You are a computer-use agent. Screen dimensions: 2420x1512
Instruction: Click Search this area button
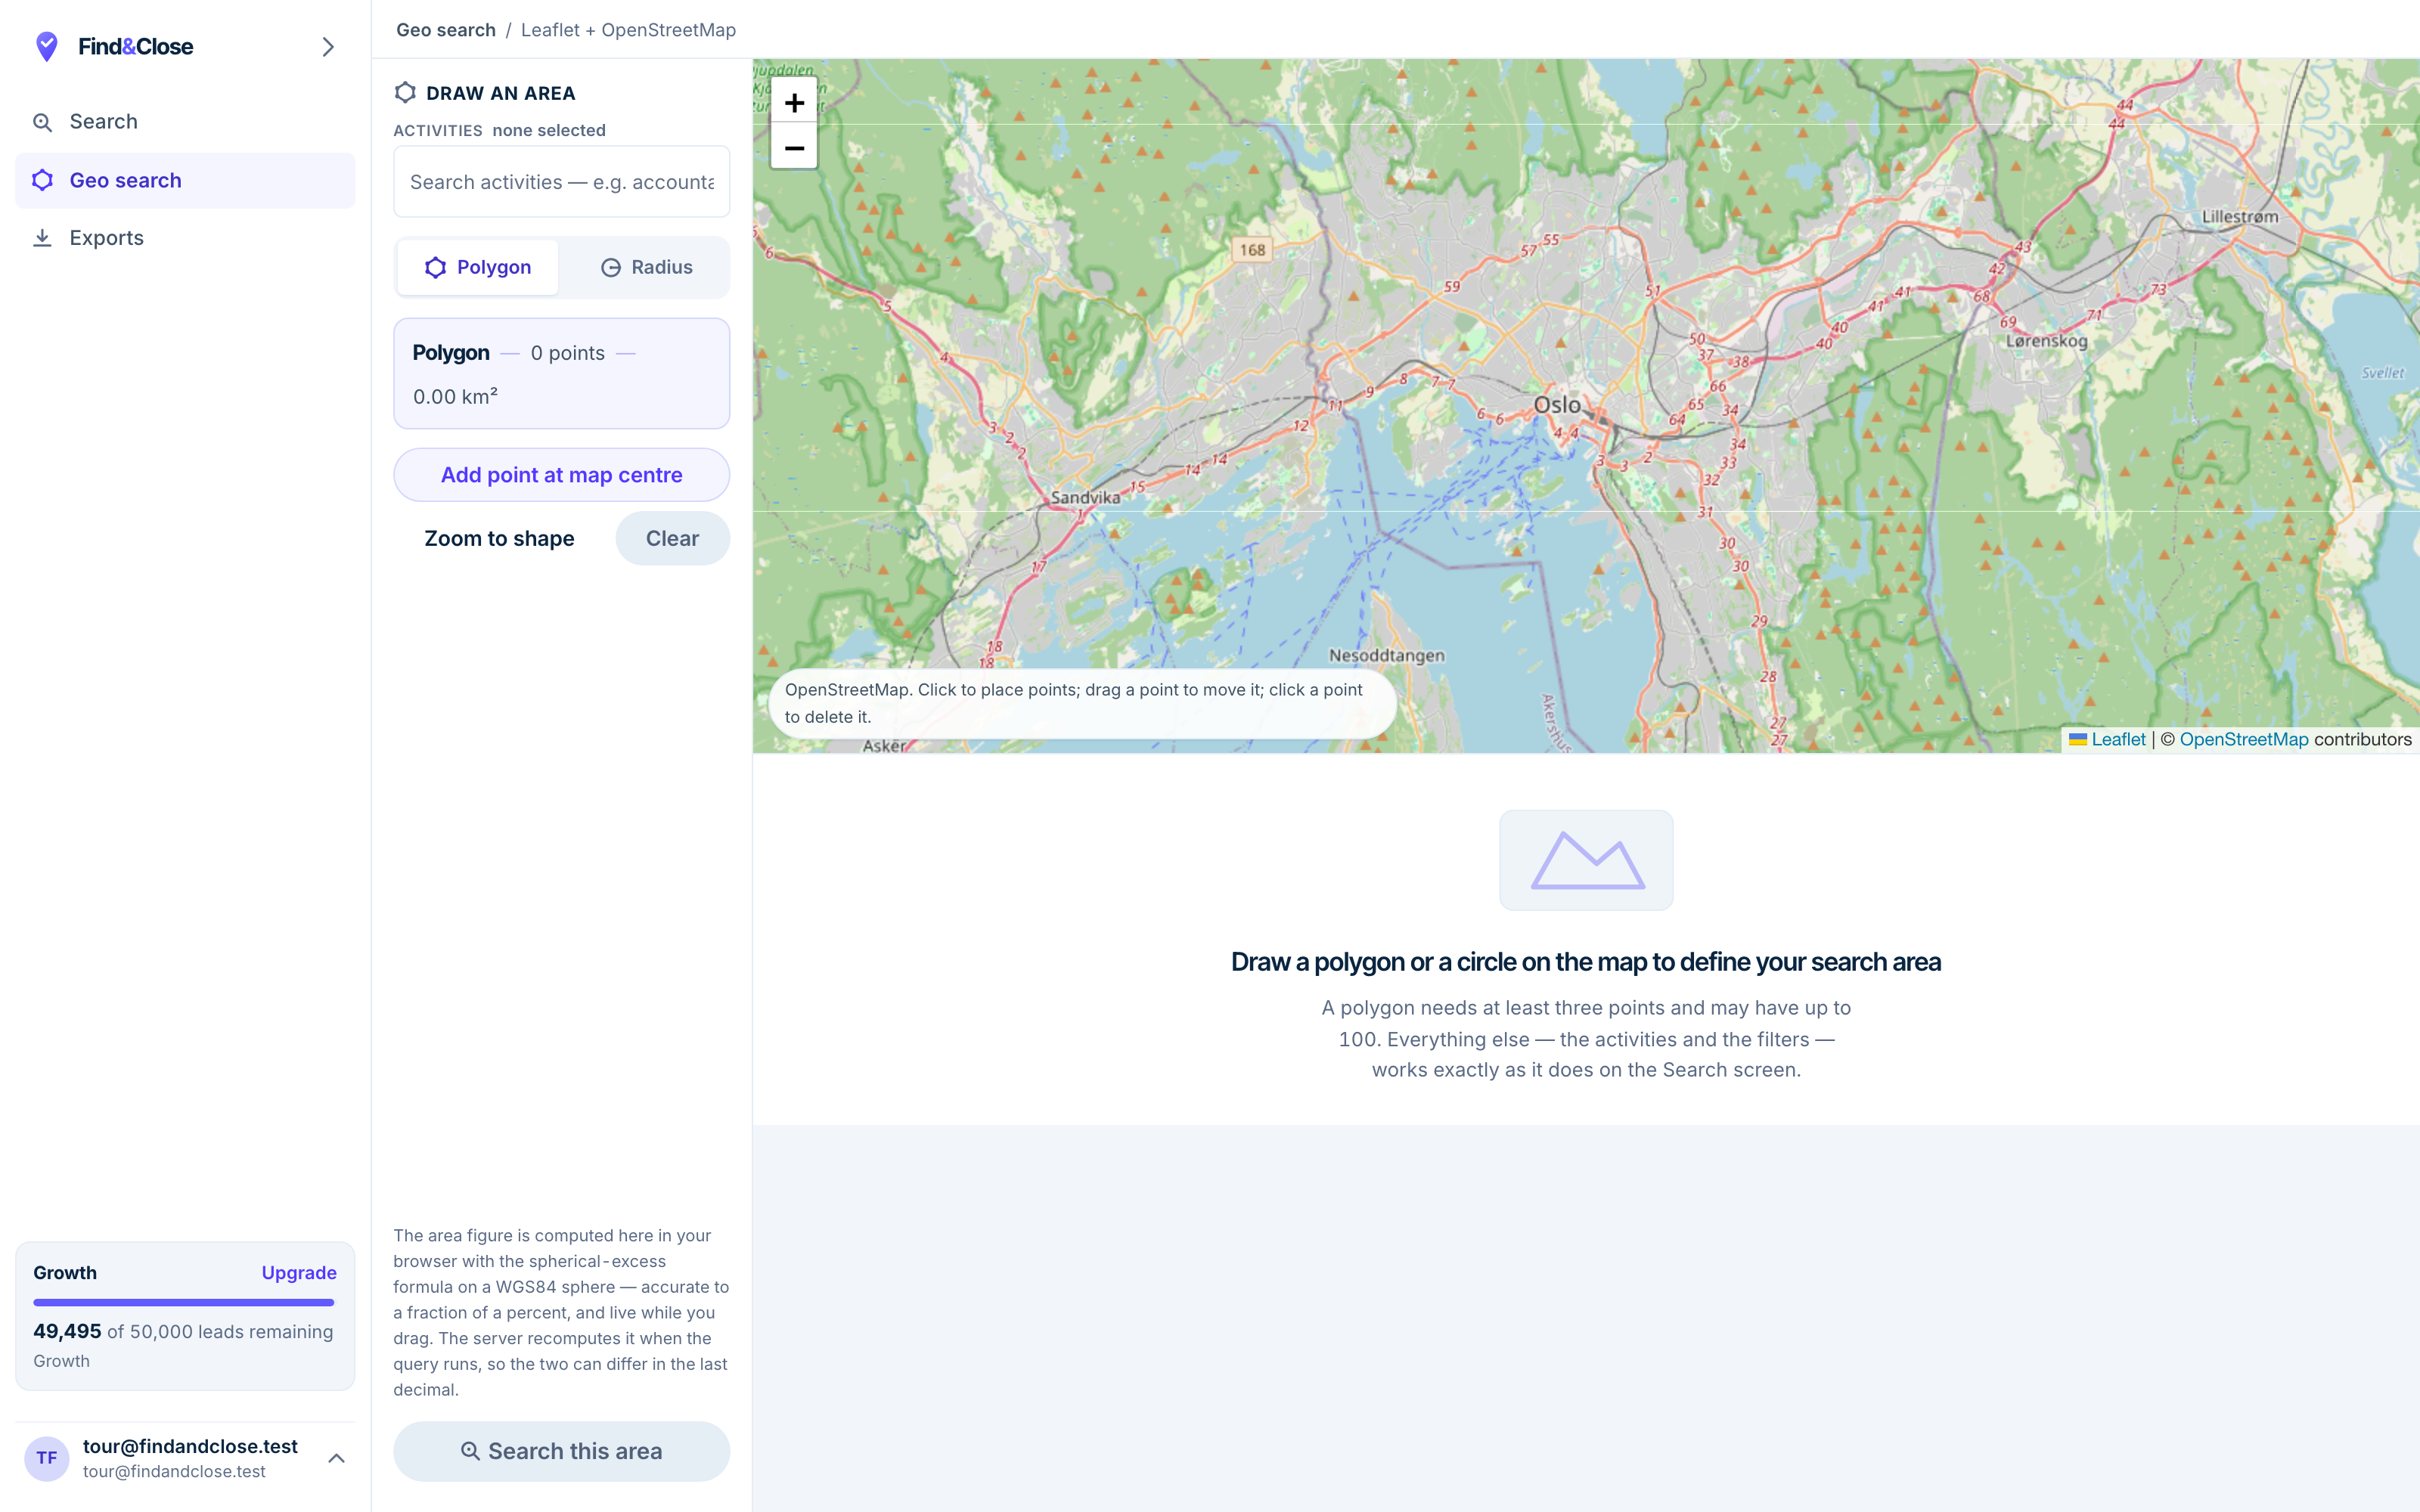[562, 1451]
